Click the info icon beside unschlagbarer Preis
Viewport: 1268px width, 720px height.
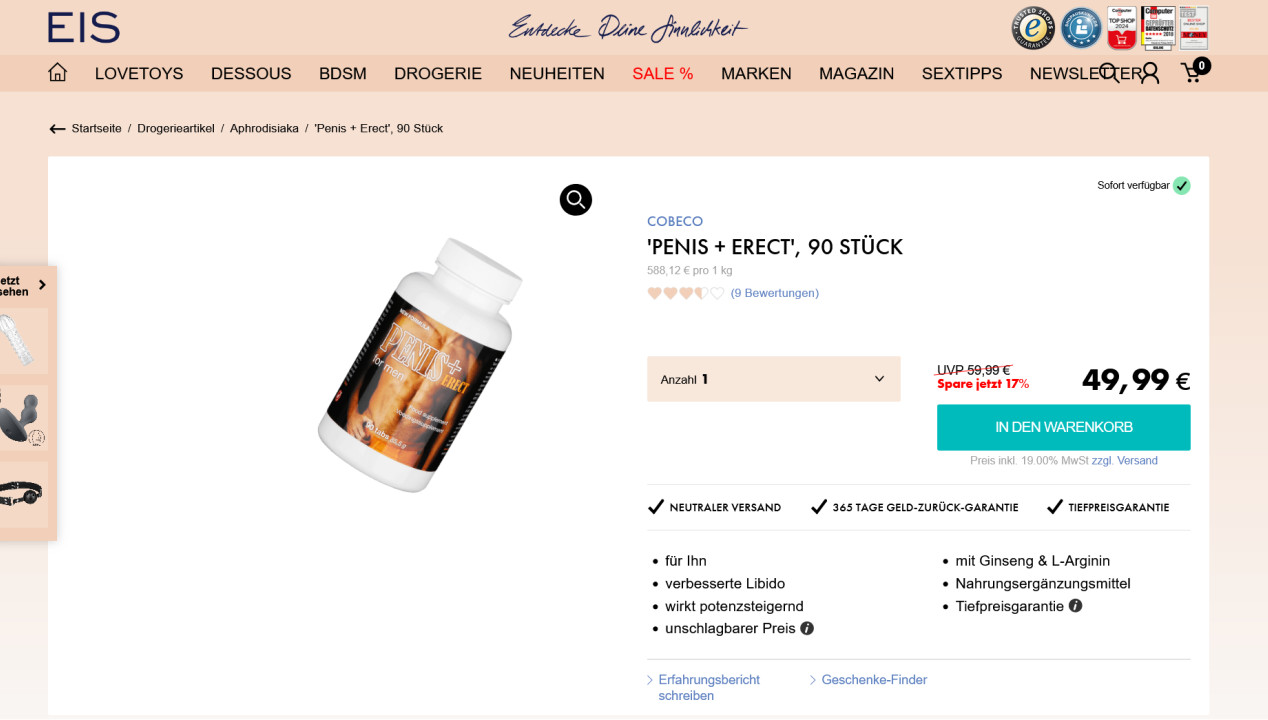click(808, 628)
